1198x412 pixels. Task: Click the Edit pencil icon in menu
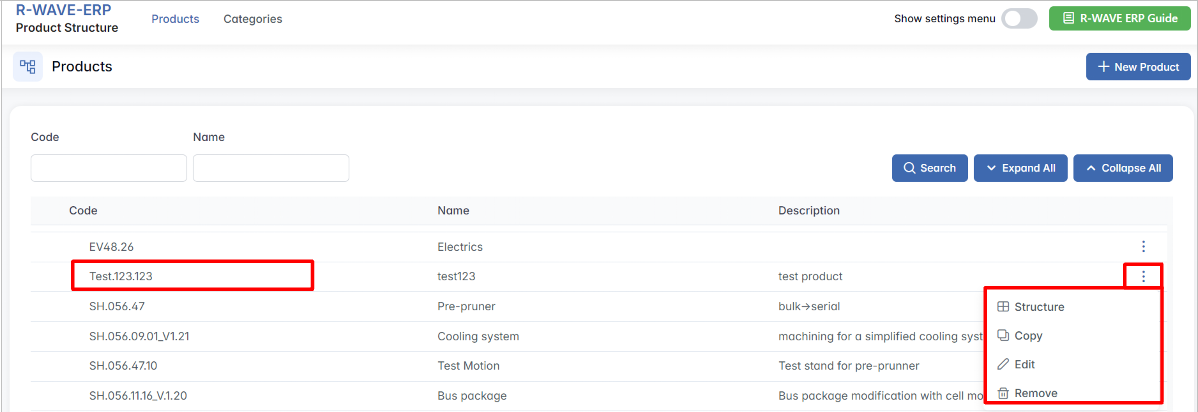(1003, 365)
